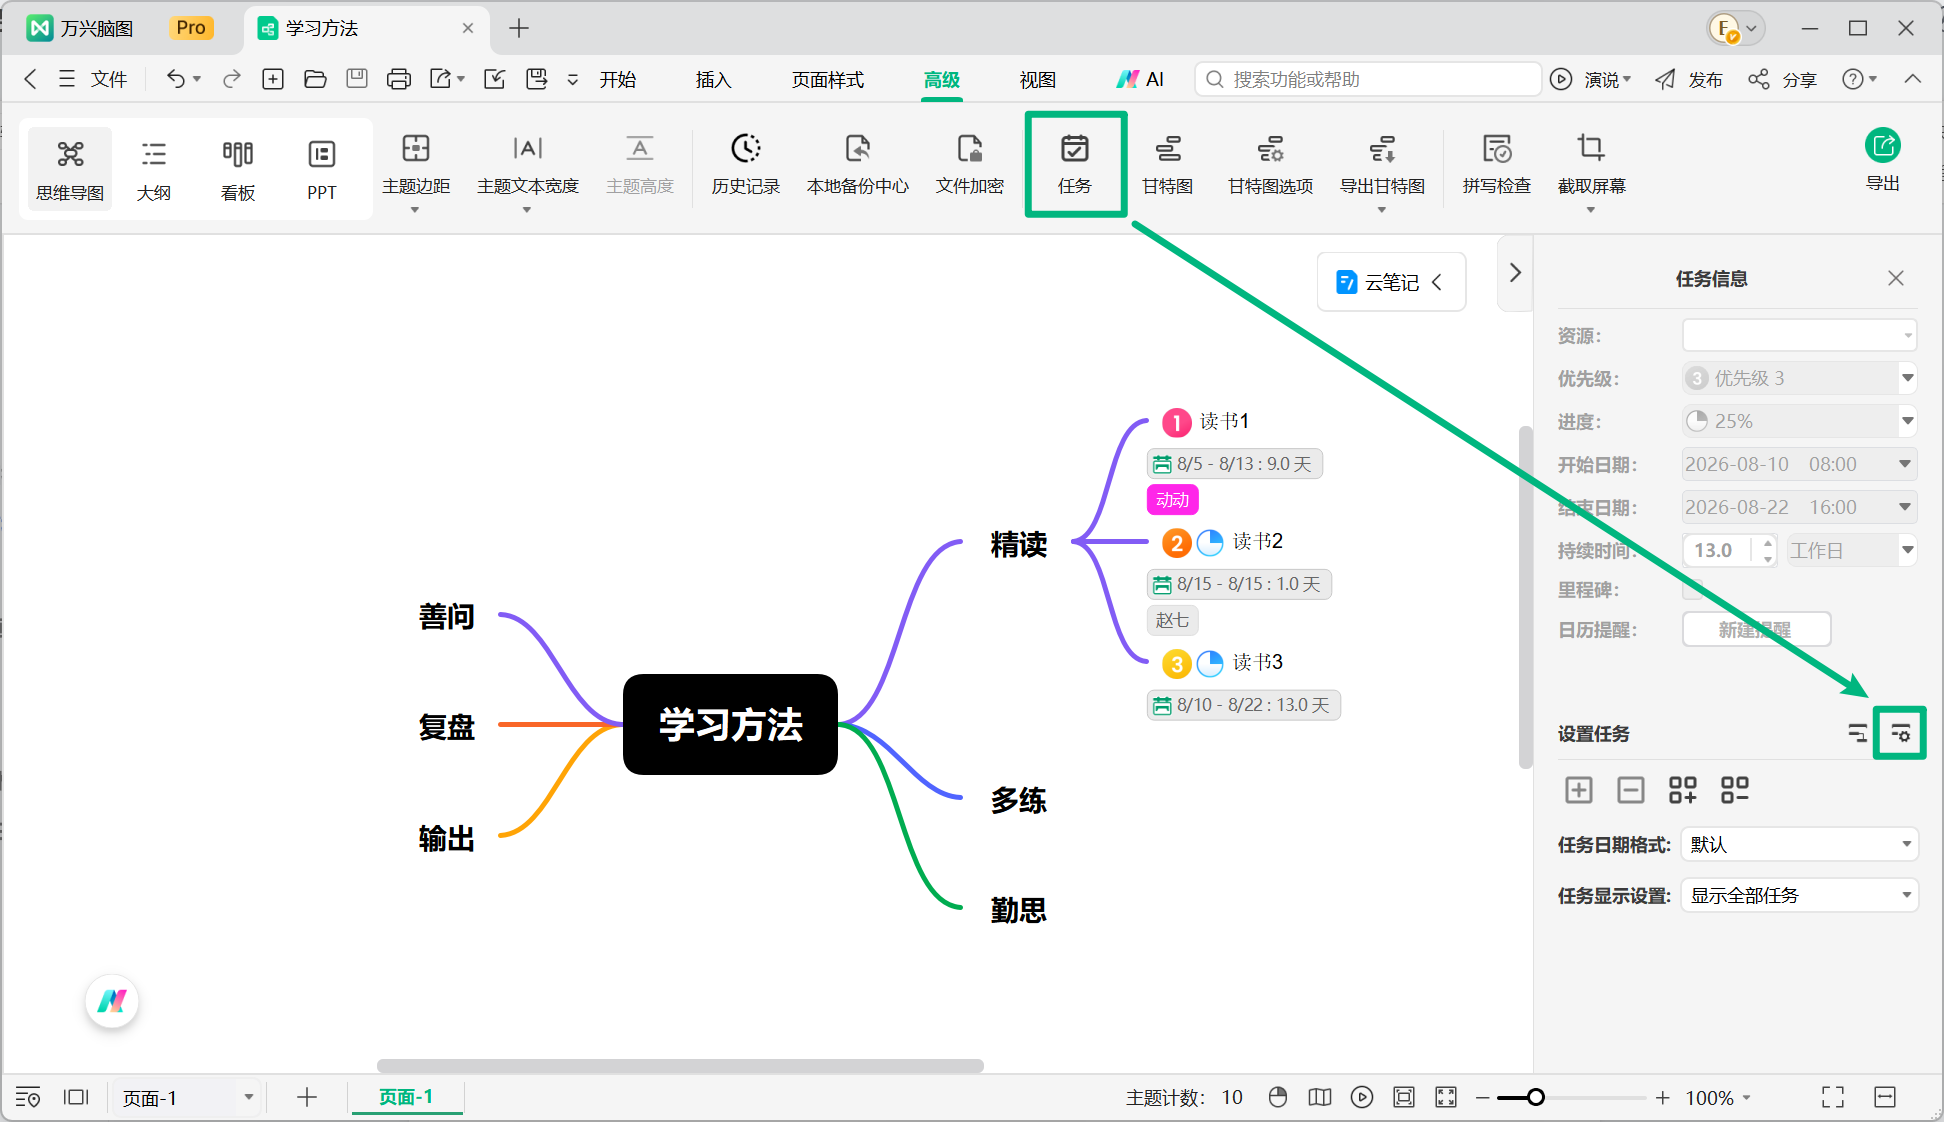Expand the 云笔记 cloud notes panel
This screenshot has width=1944, height=1122.
point(1391,282)
